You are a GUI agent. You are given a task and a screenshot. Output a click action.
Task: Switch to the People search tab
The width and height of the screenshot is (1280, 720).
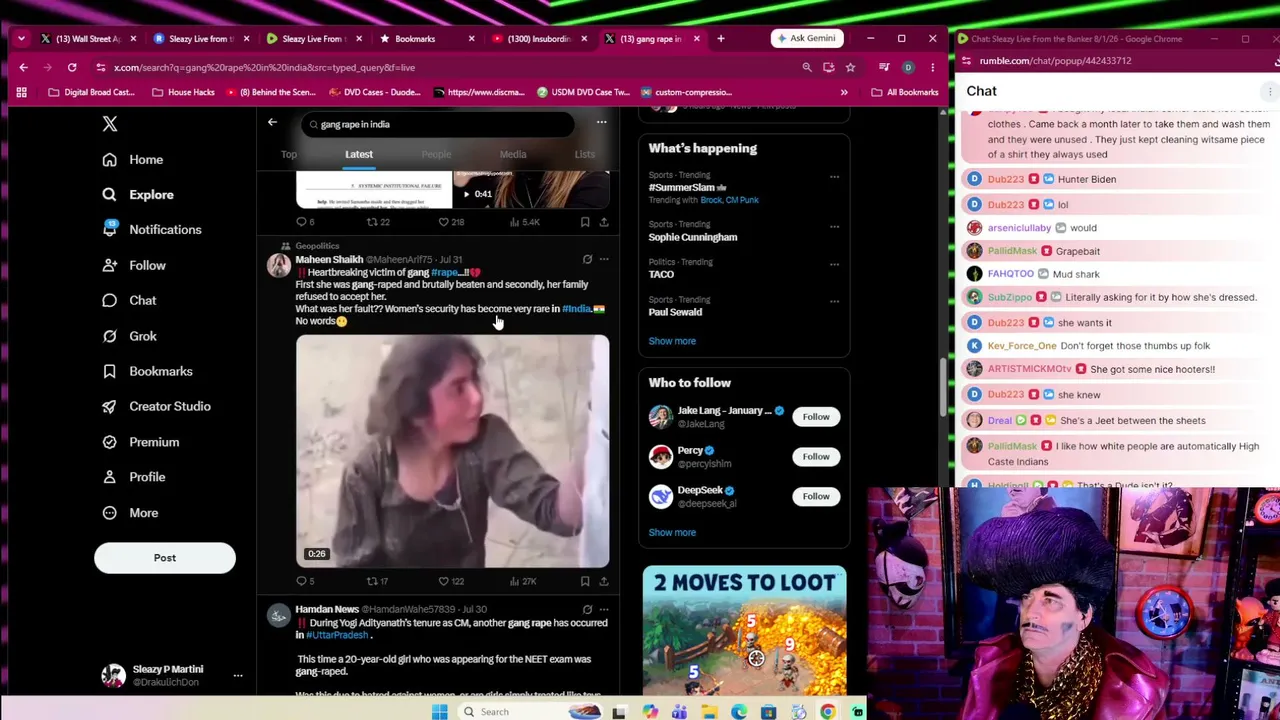pyautogui.click(x=436, y=155)
